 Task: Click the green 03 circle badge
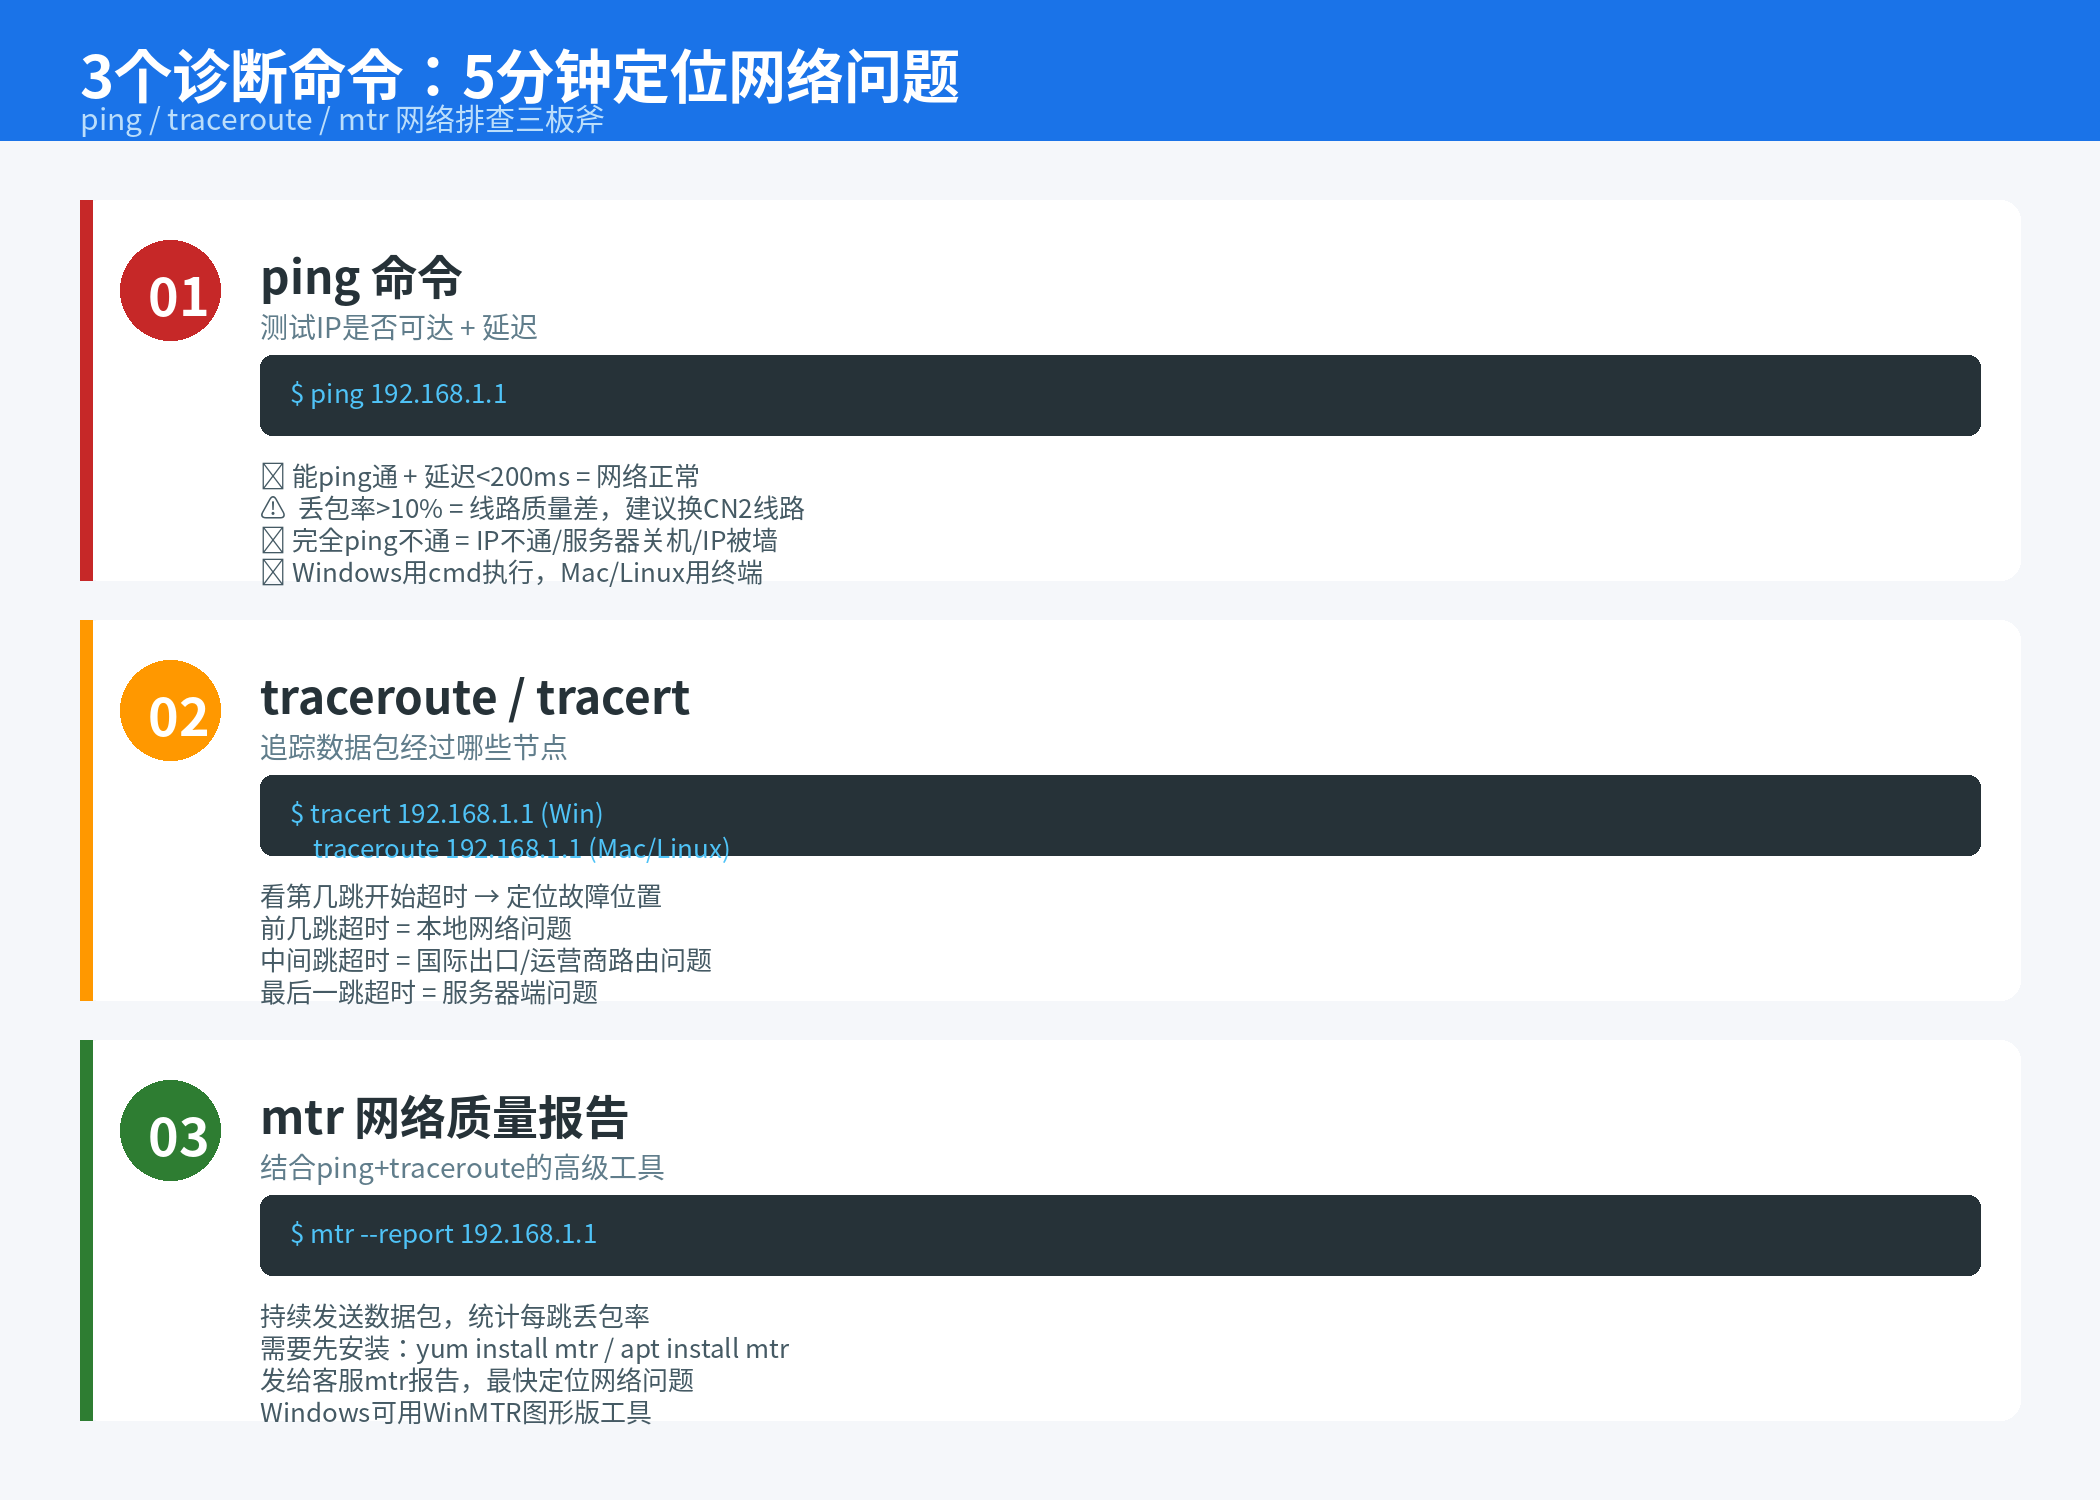click(170, 1130)
